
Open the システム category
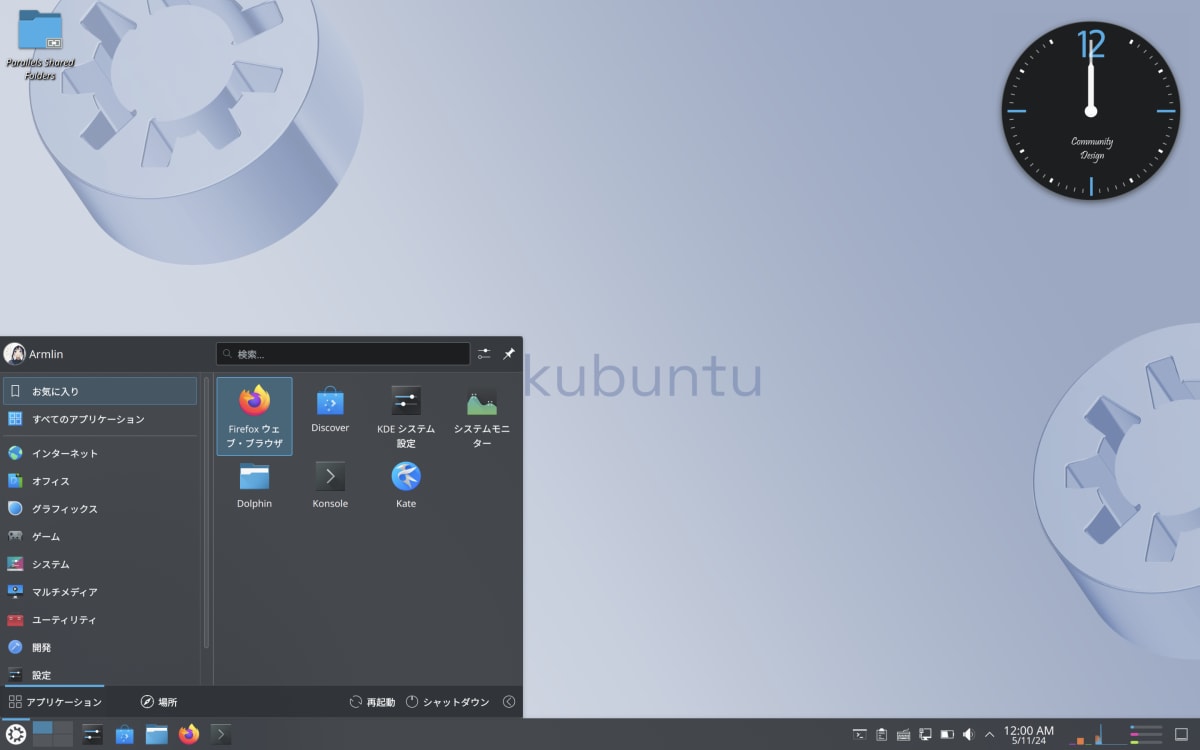100,564
